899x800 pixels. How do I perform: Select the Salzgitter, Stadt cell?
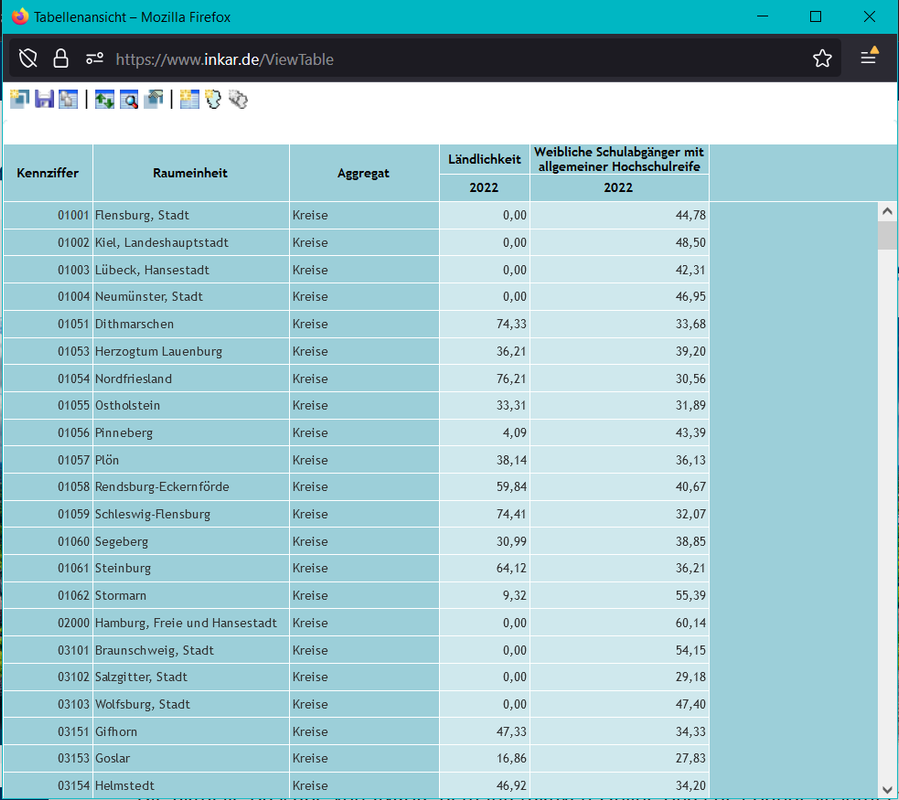point(191,677)
